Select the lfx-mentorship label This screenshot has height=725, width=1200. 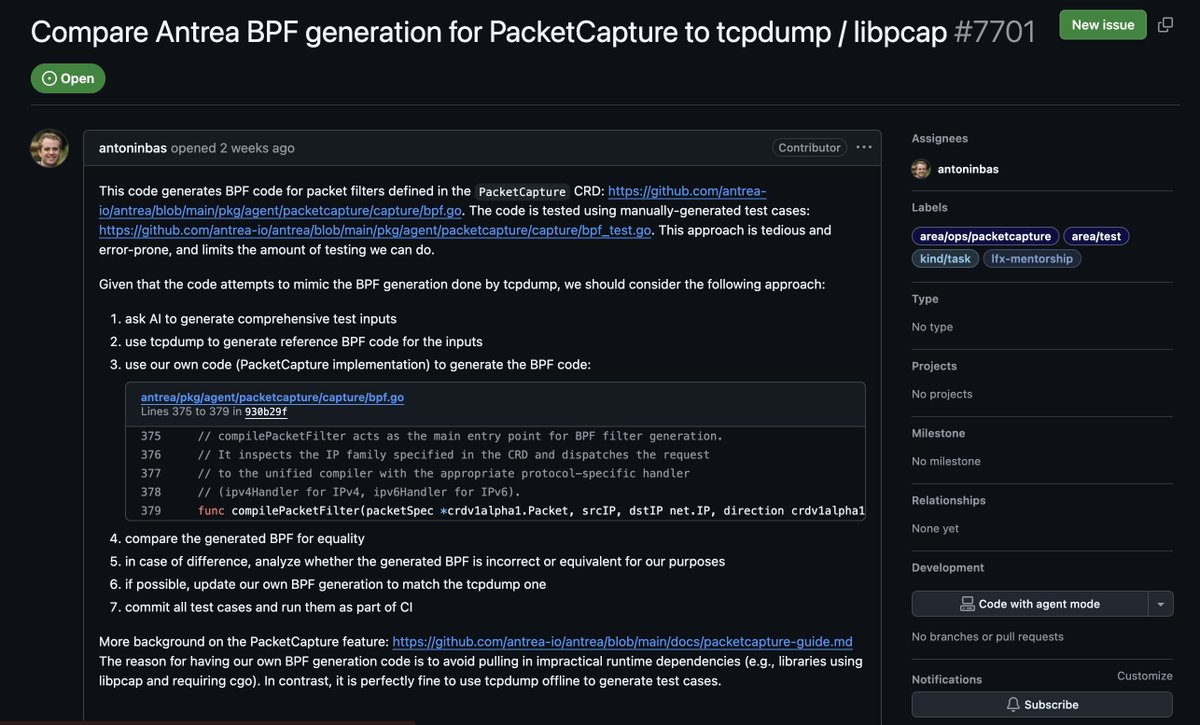click(1032, 259)
